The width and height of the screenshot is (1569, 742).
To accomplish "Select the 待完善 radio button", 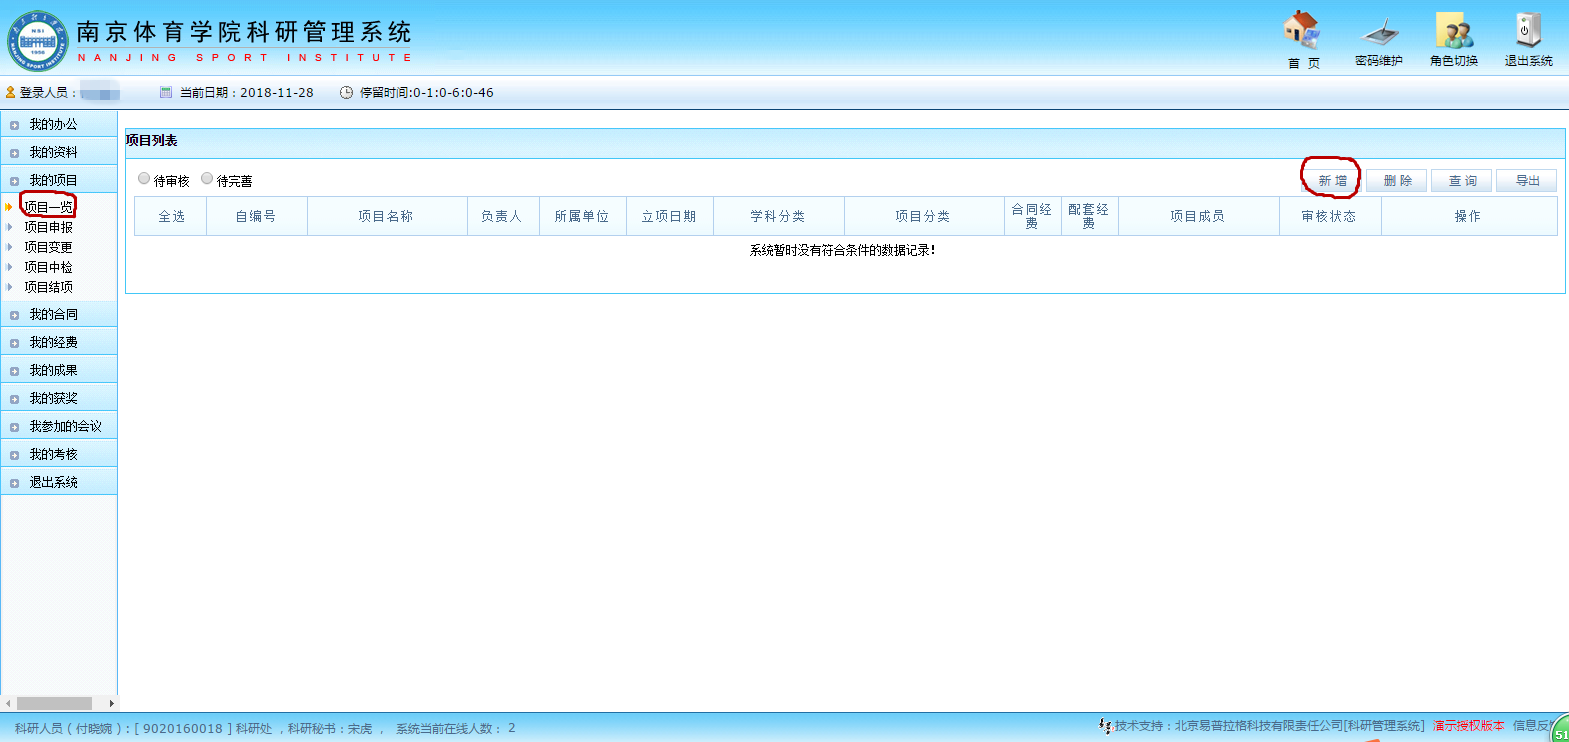I will pos(207,179).
